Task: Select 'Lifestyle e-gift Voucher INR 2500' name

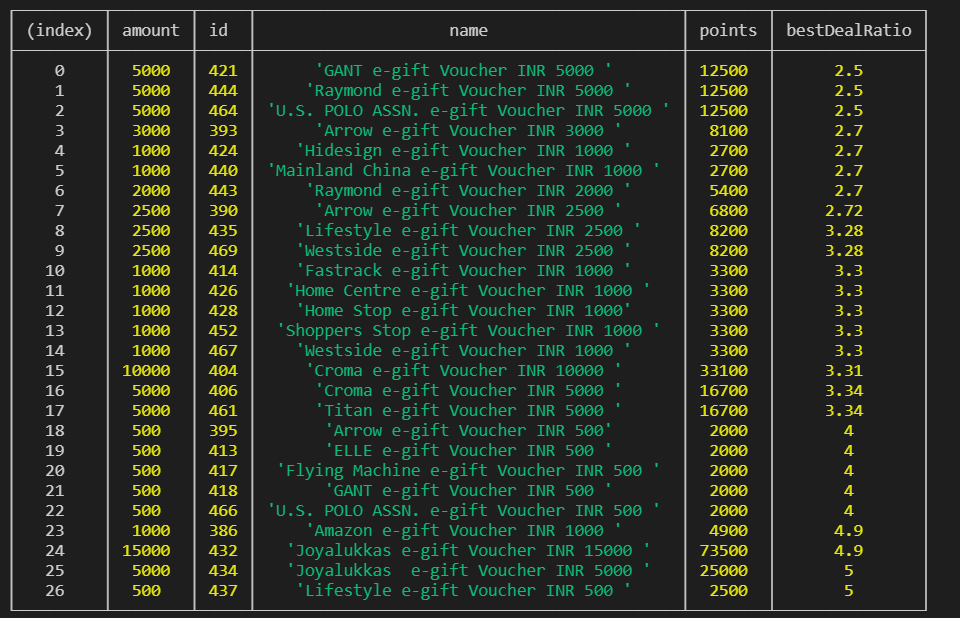Action: tap(468, 231)
